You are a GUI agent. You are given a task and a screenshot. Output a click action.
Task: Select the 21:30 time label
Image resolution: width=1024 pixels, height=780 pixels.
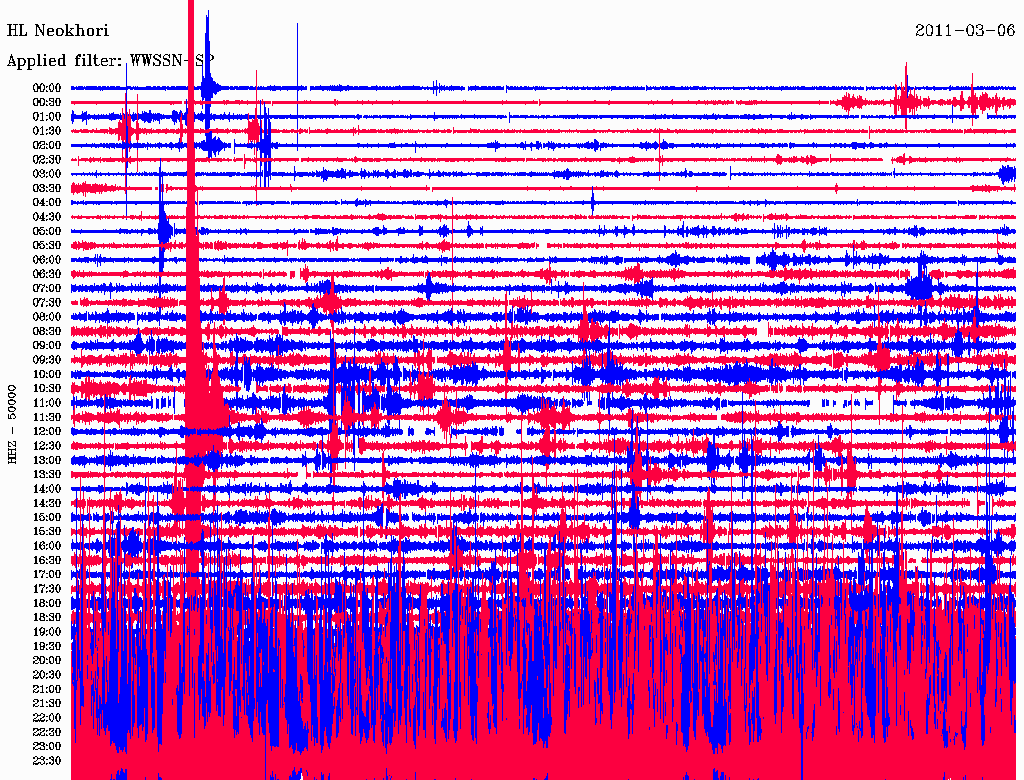coord(47,704)
